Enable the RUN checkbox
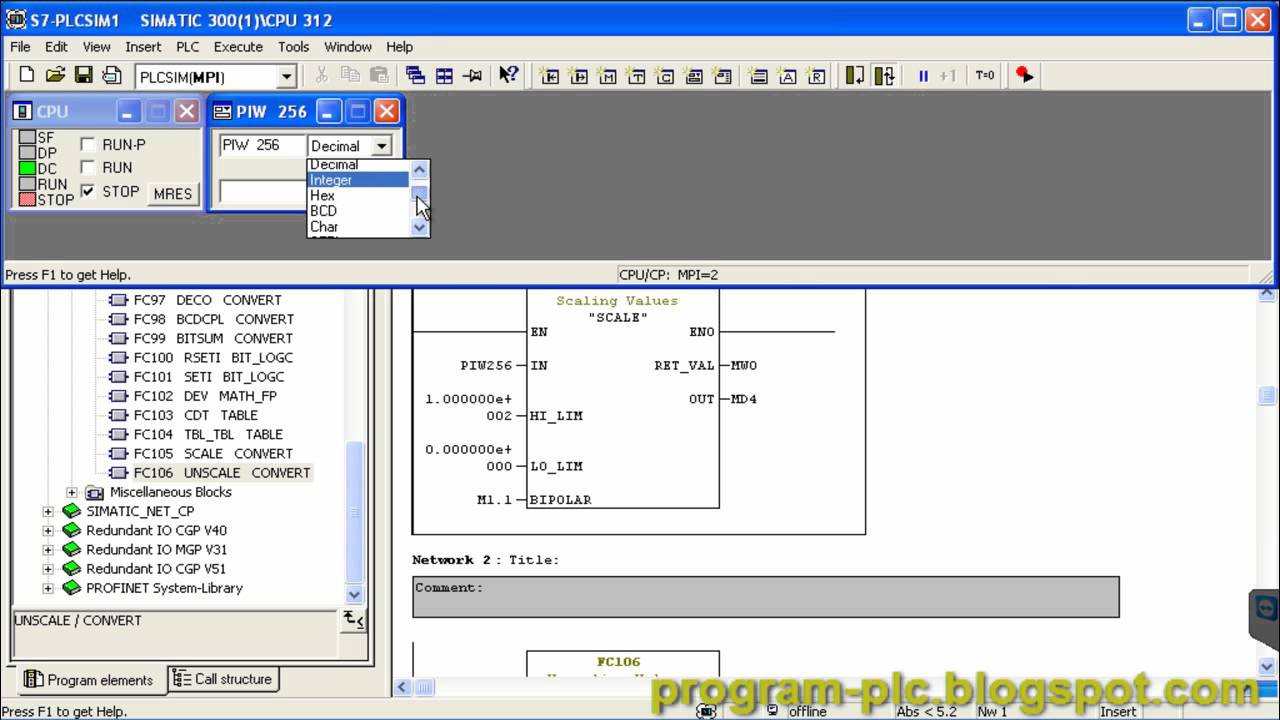Viewport: 1280px width, 720px height. coord(88,168)
